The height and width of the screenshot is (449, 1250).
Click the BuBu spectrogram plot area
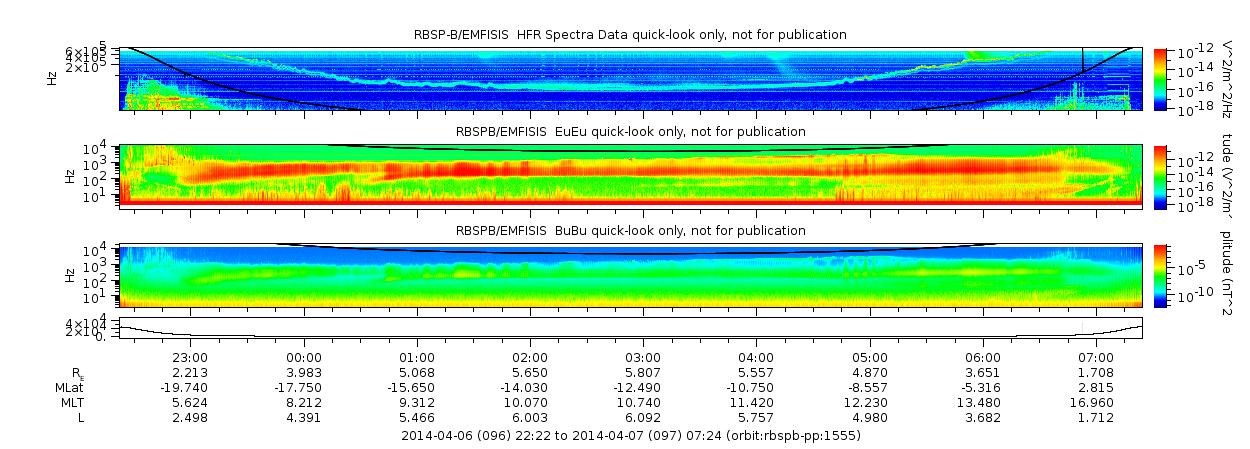(630, 275)
